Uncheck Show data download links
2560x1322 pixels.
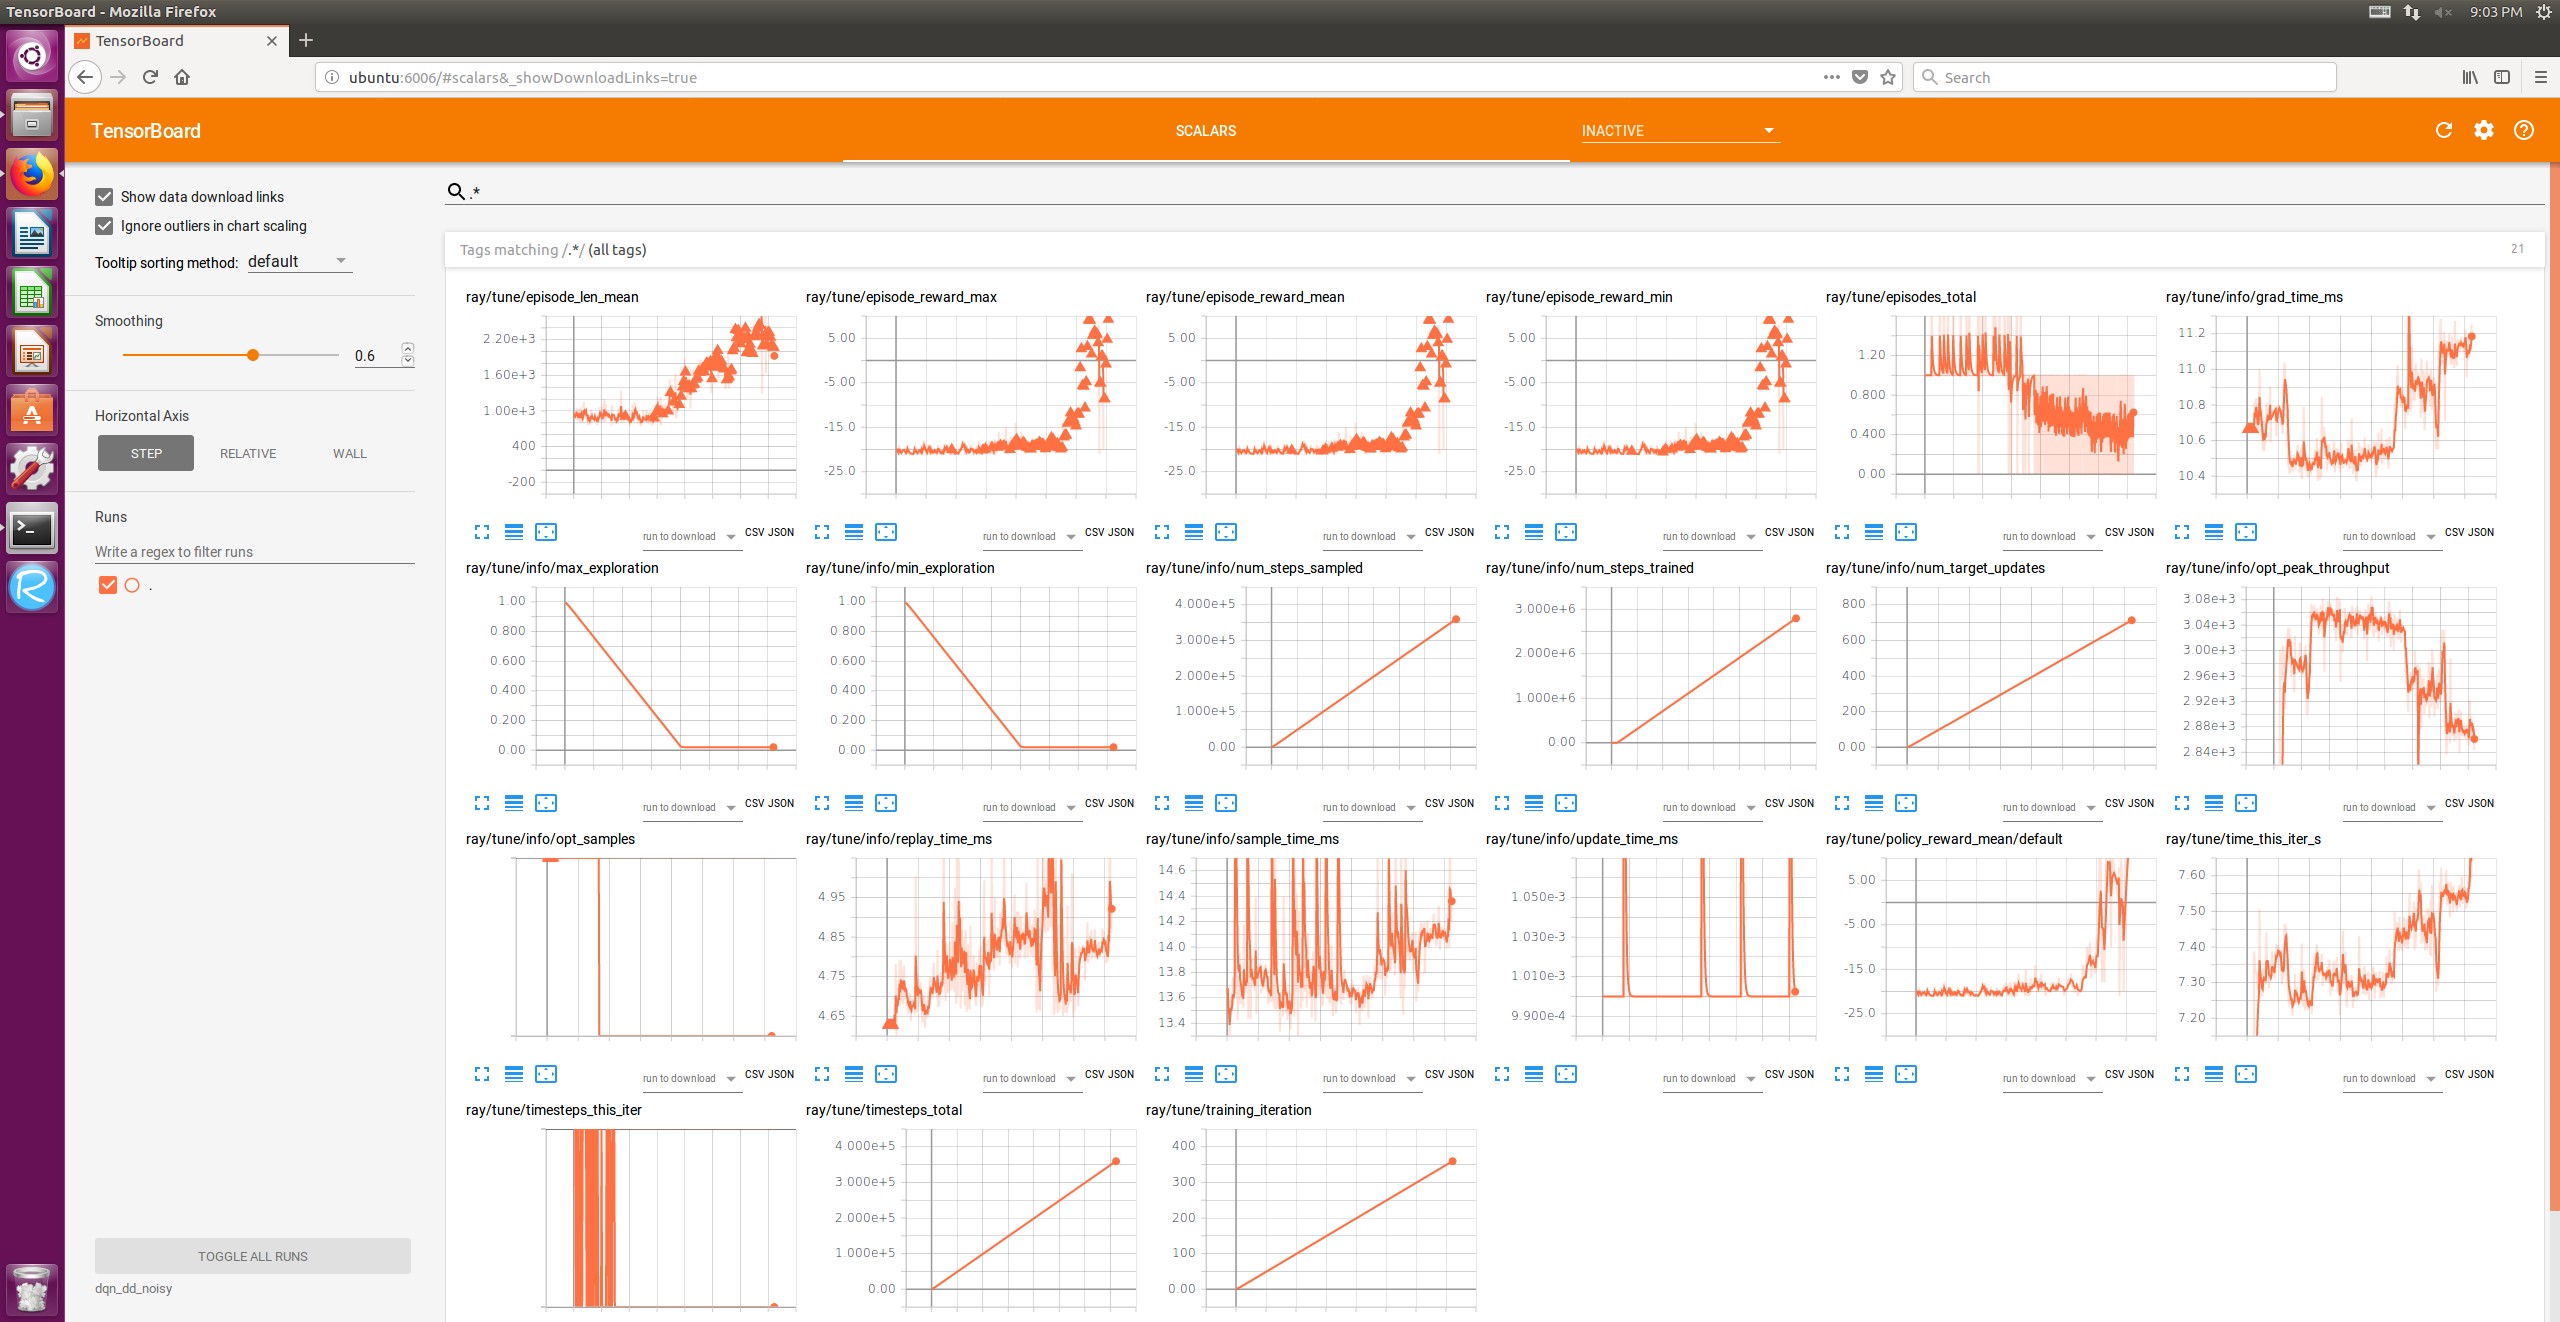click(x=104, y=196)
